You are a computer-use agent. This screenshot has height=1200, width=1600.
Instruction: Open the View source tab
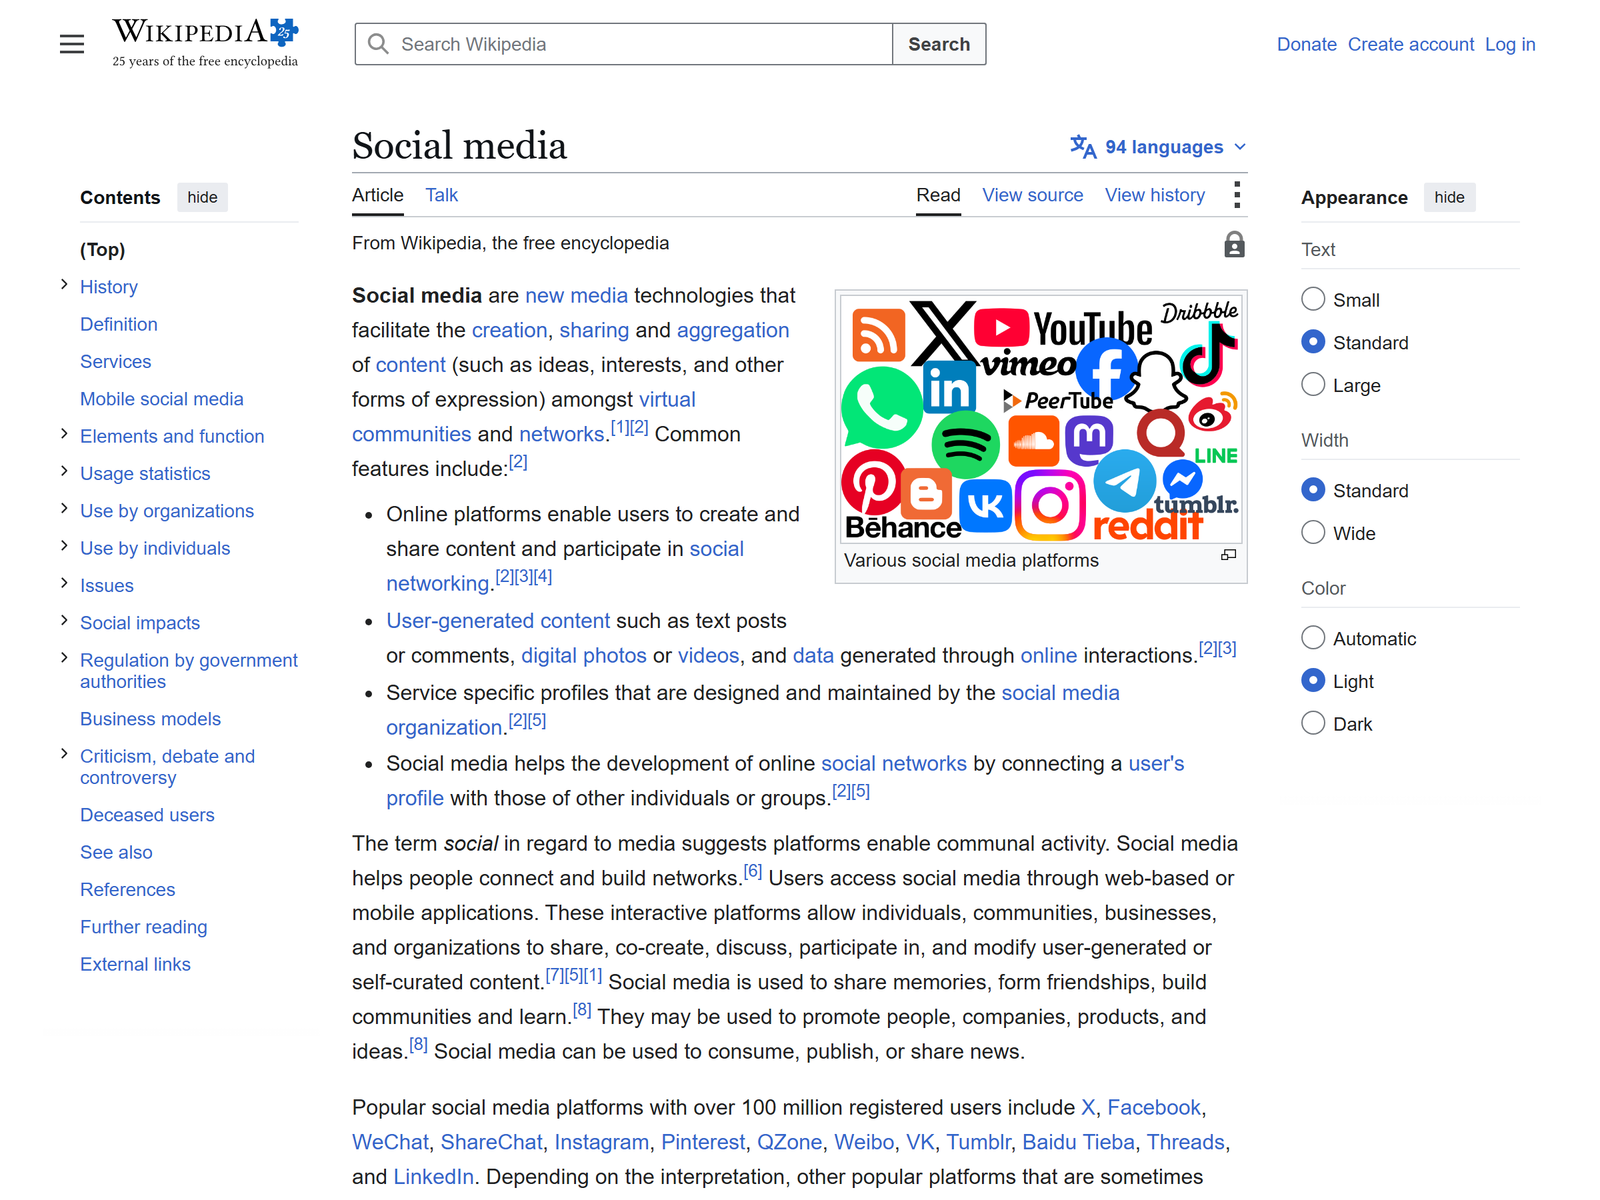pos(1032,195)
